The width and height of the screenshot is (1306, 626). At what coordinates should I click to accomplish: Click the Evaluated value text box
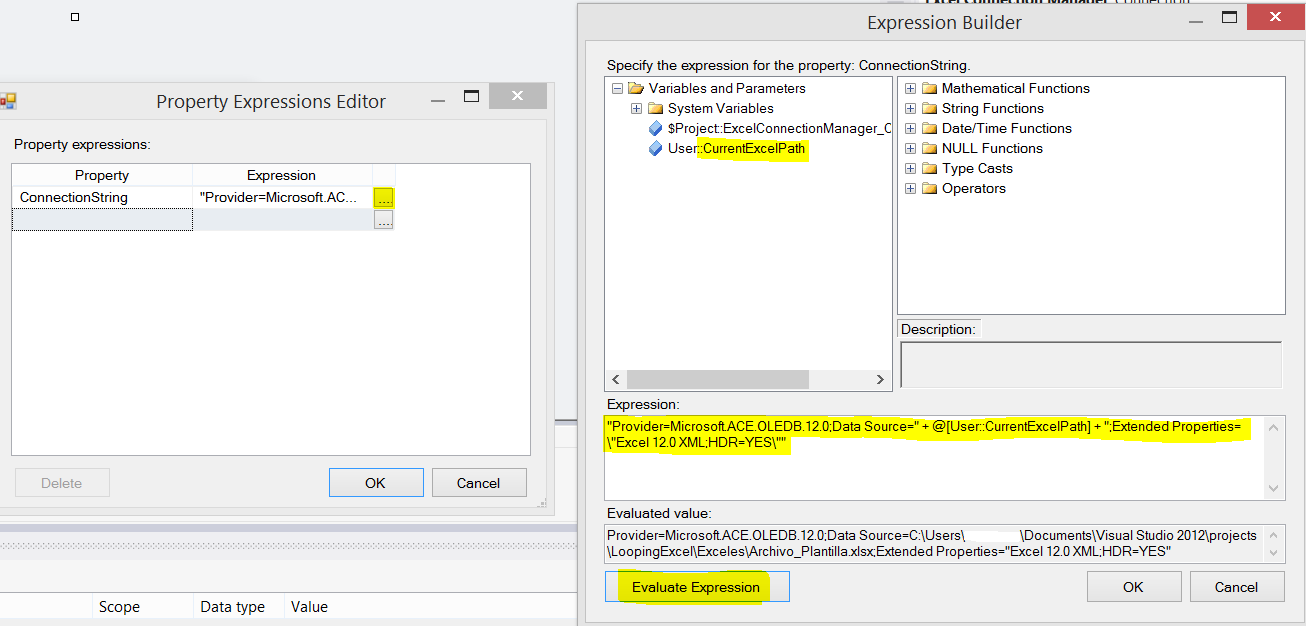click(x=934, y=544)
